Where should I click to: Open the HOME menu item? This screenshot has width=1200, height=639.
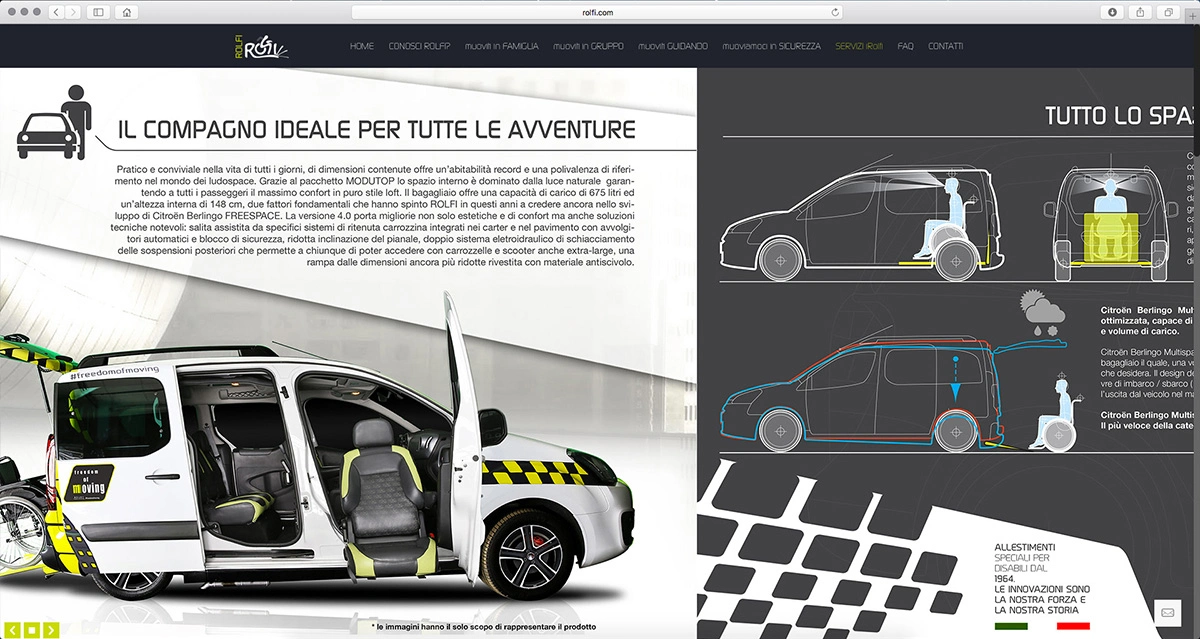362,46
